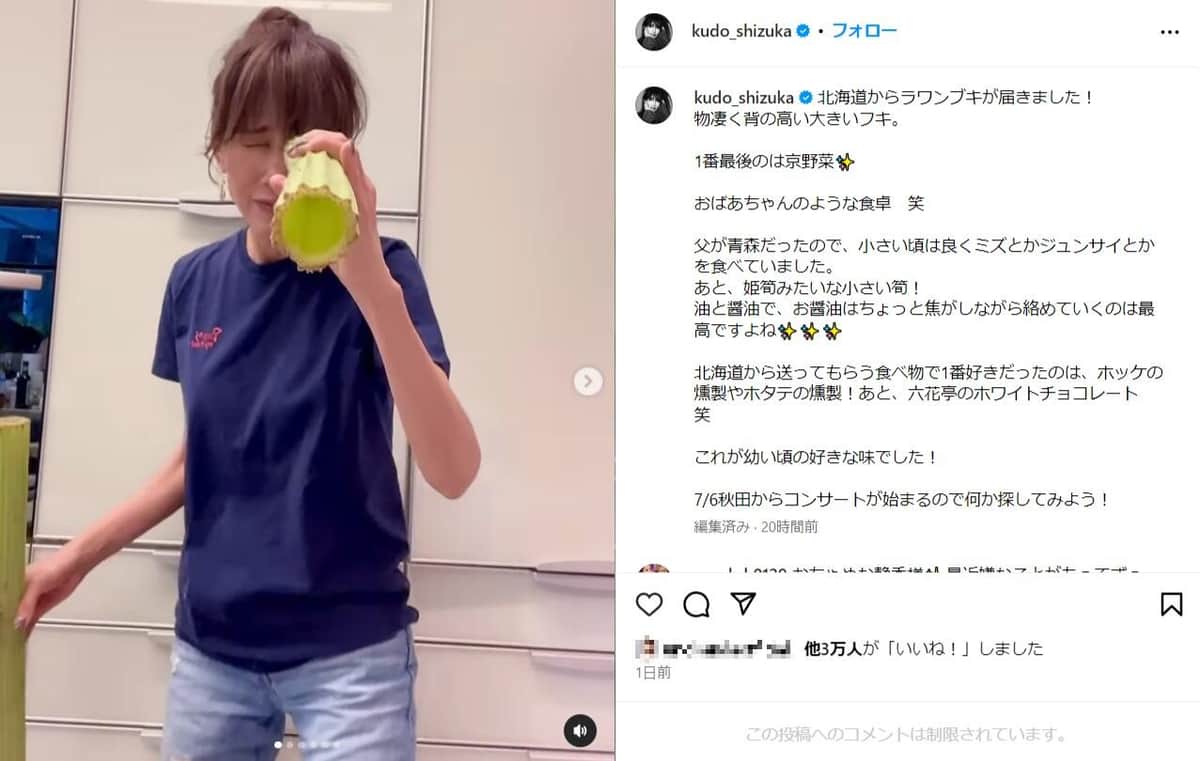Viewport: 1200px width, 761px height.
Task: Share the post via paper plane icon
Action: click(742, 603)
